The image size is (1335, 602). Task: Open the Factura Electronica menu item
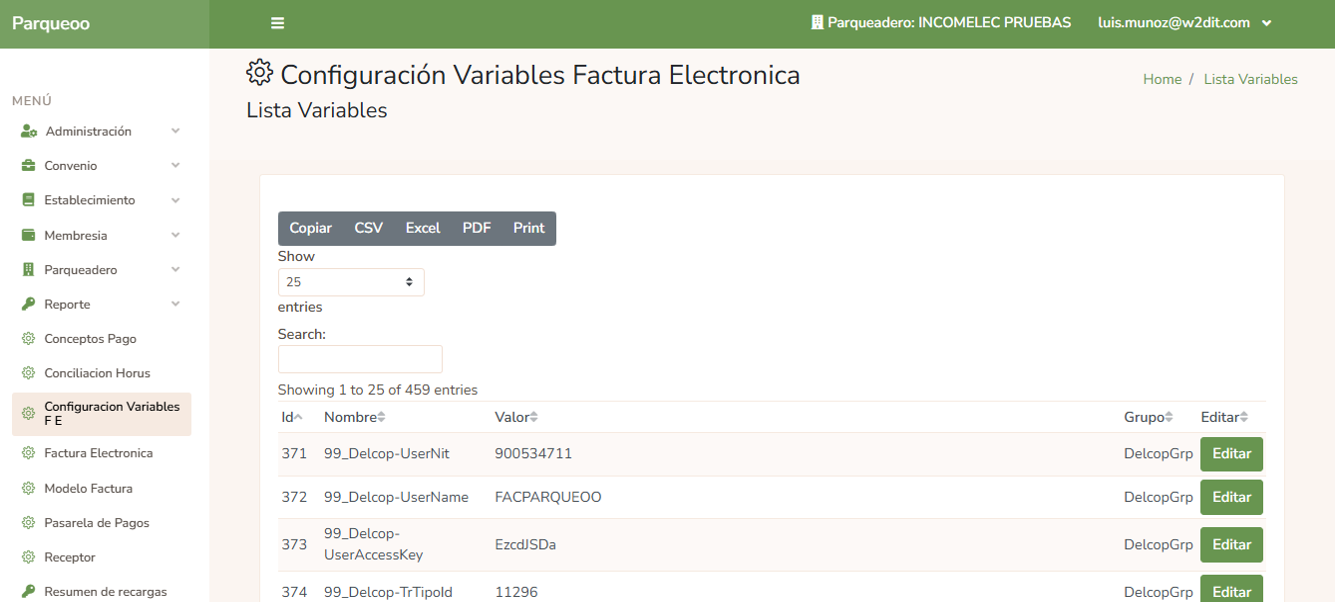point(98,453)
